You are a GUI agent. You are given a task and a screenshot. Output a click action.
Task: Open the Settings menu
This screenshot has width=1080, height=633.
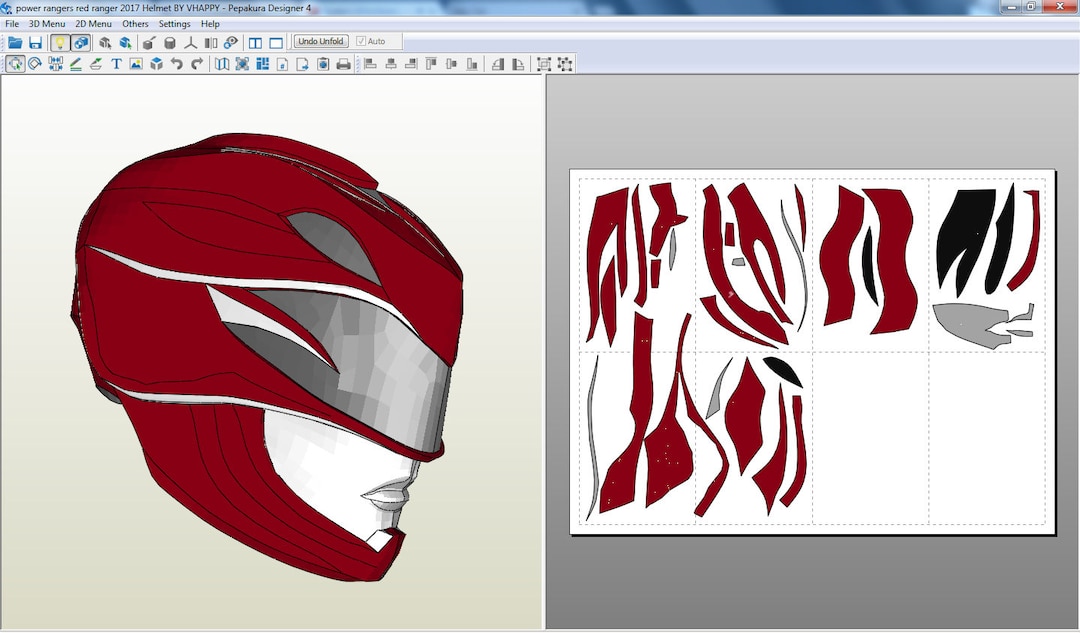tap(174, 23)
